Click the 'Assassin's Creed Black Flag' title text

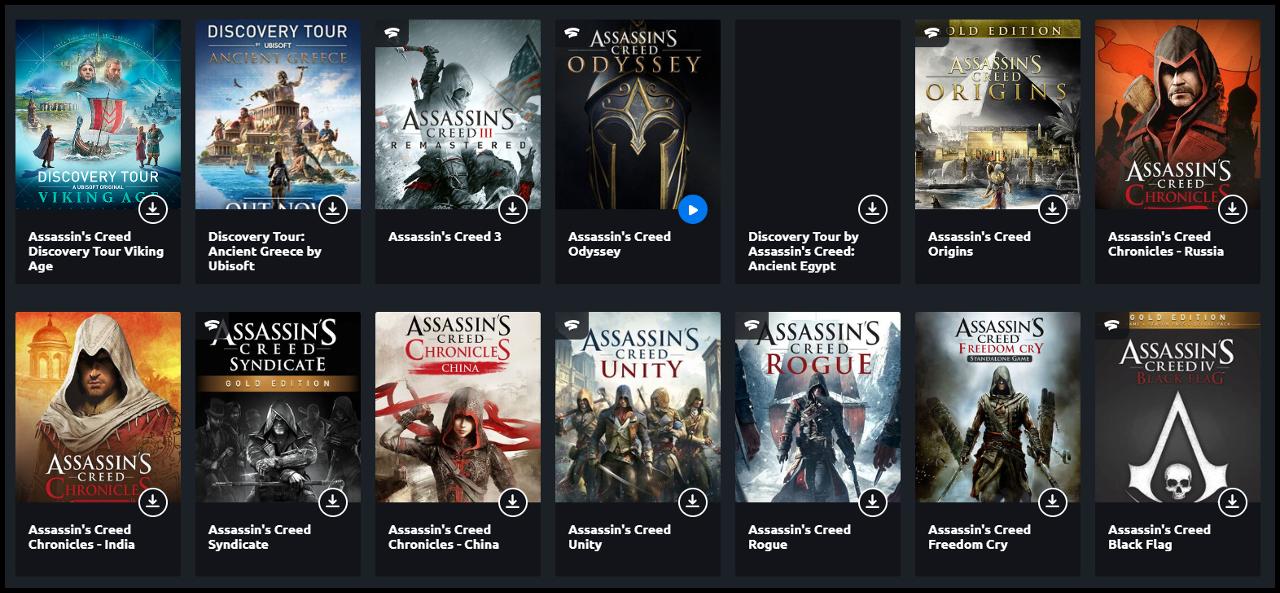(1159, 537)
